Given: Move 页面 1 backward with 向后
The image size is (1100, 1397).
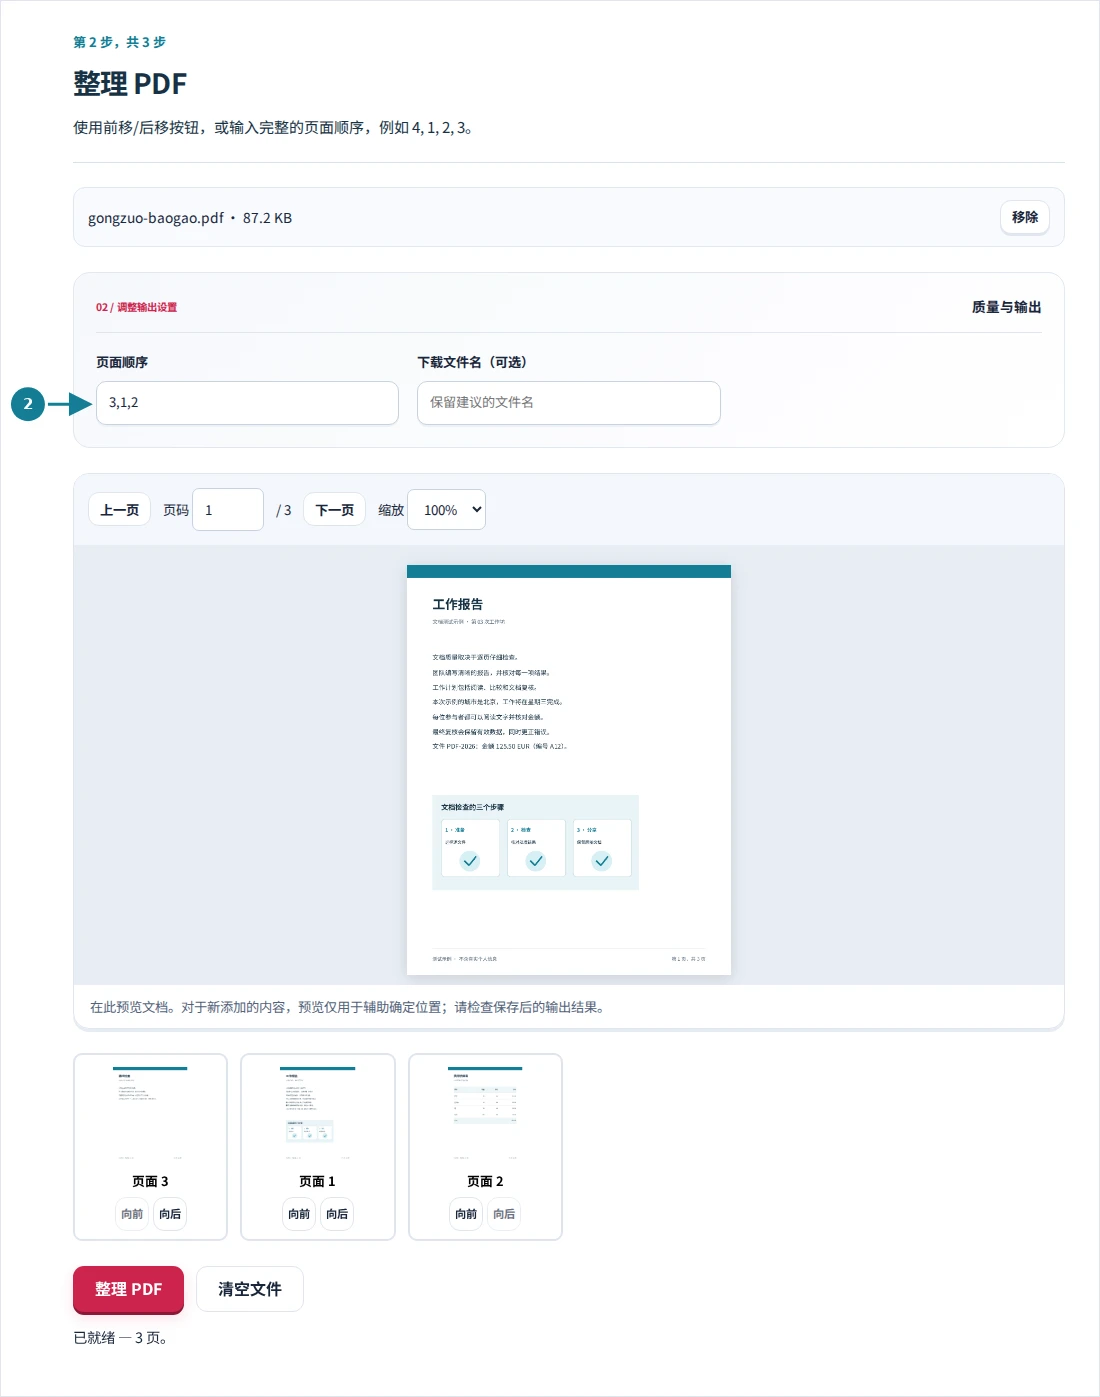Looking at the screenshot, I should [337, 1214].
